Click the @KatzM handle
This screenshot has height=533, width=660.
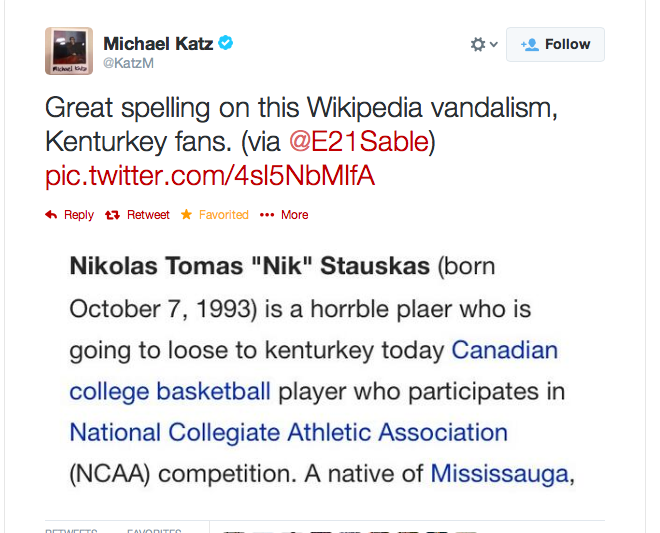click(x=126, y=63)
